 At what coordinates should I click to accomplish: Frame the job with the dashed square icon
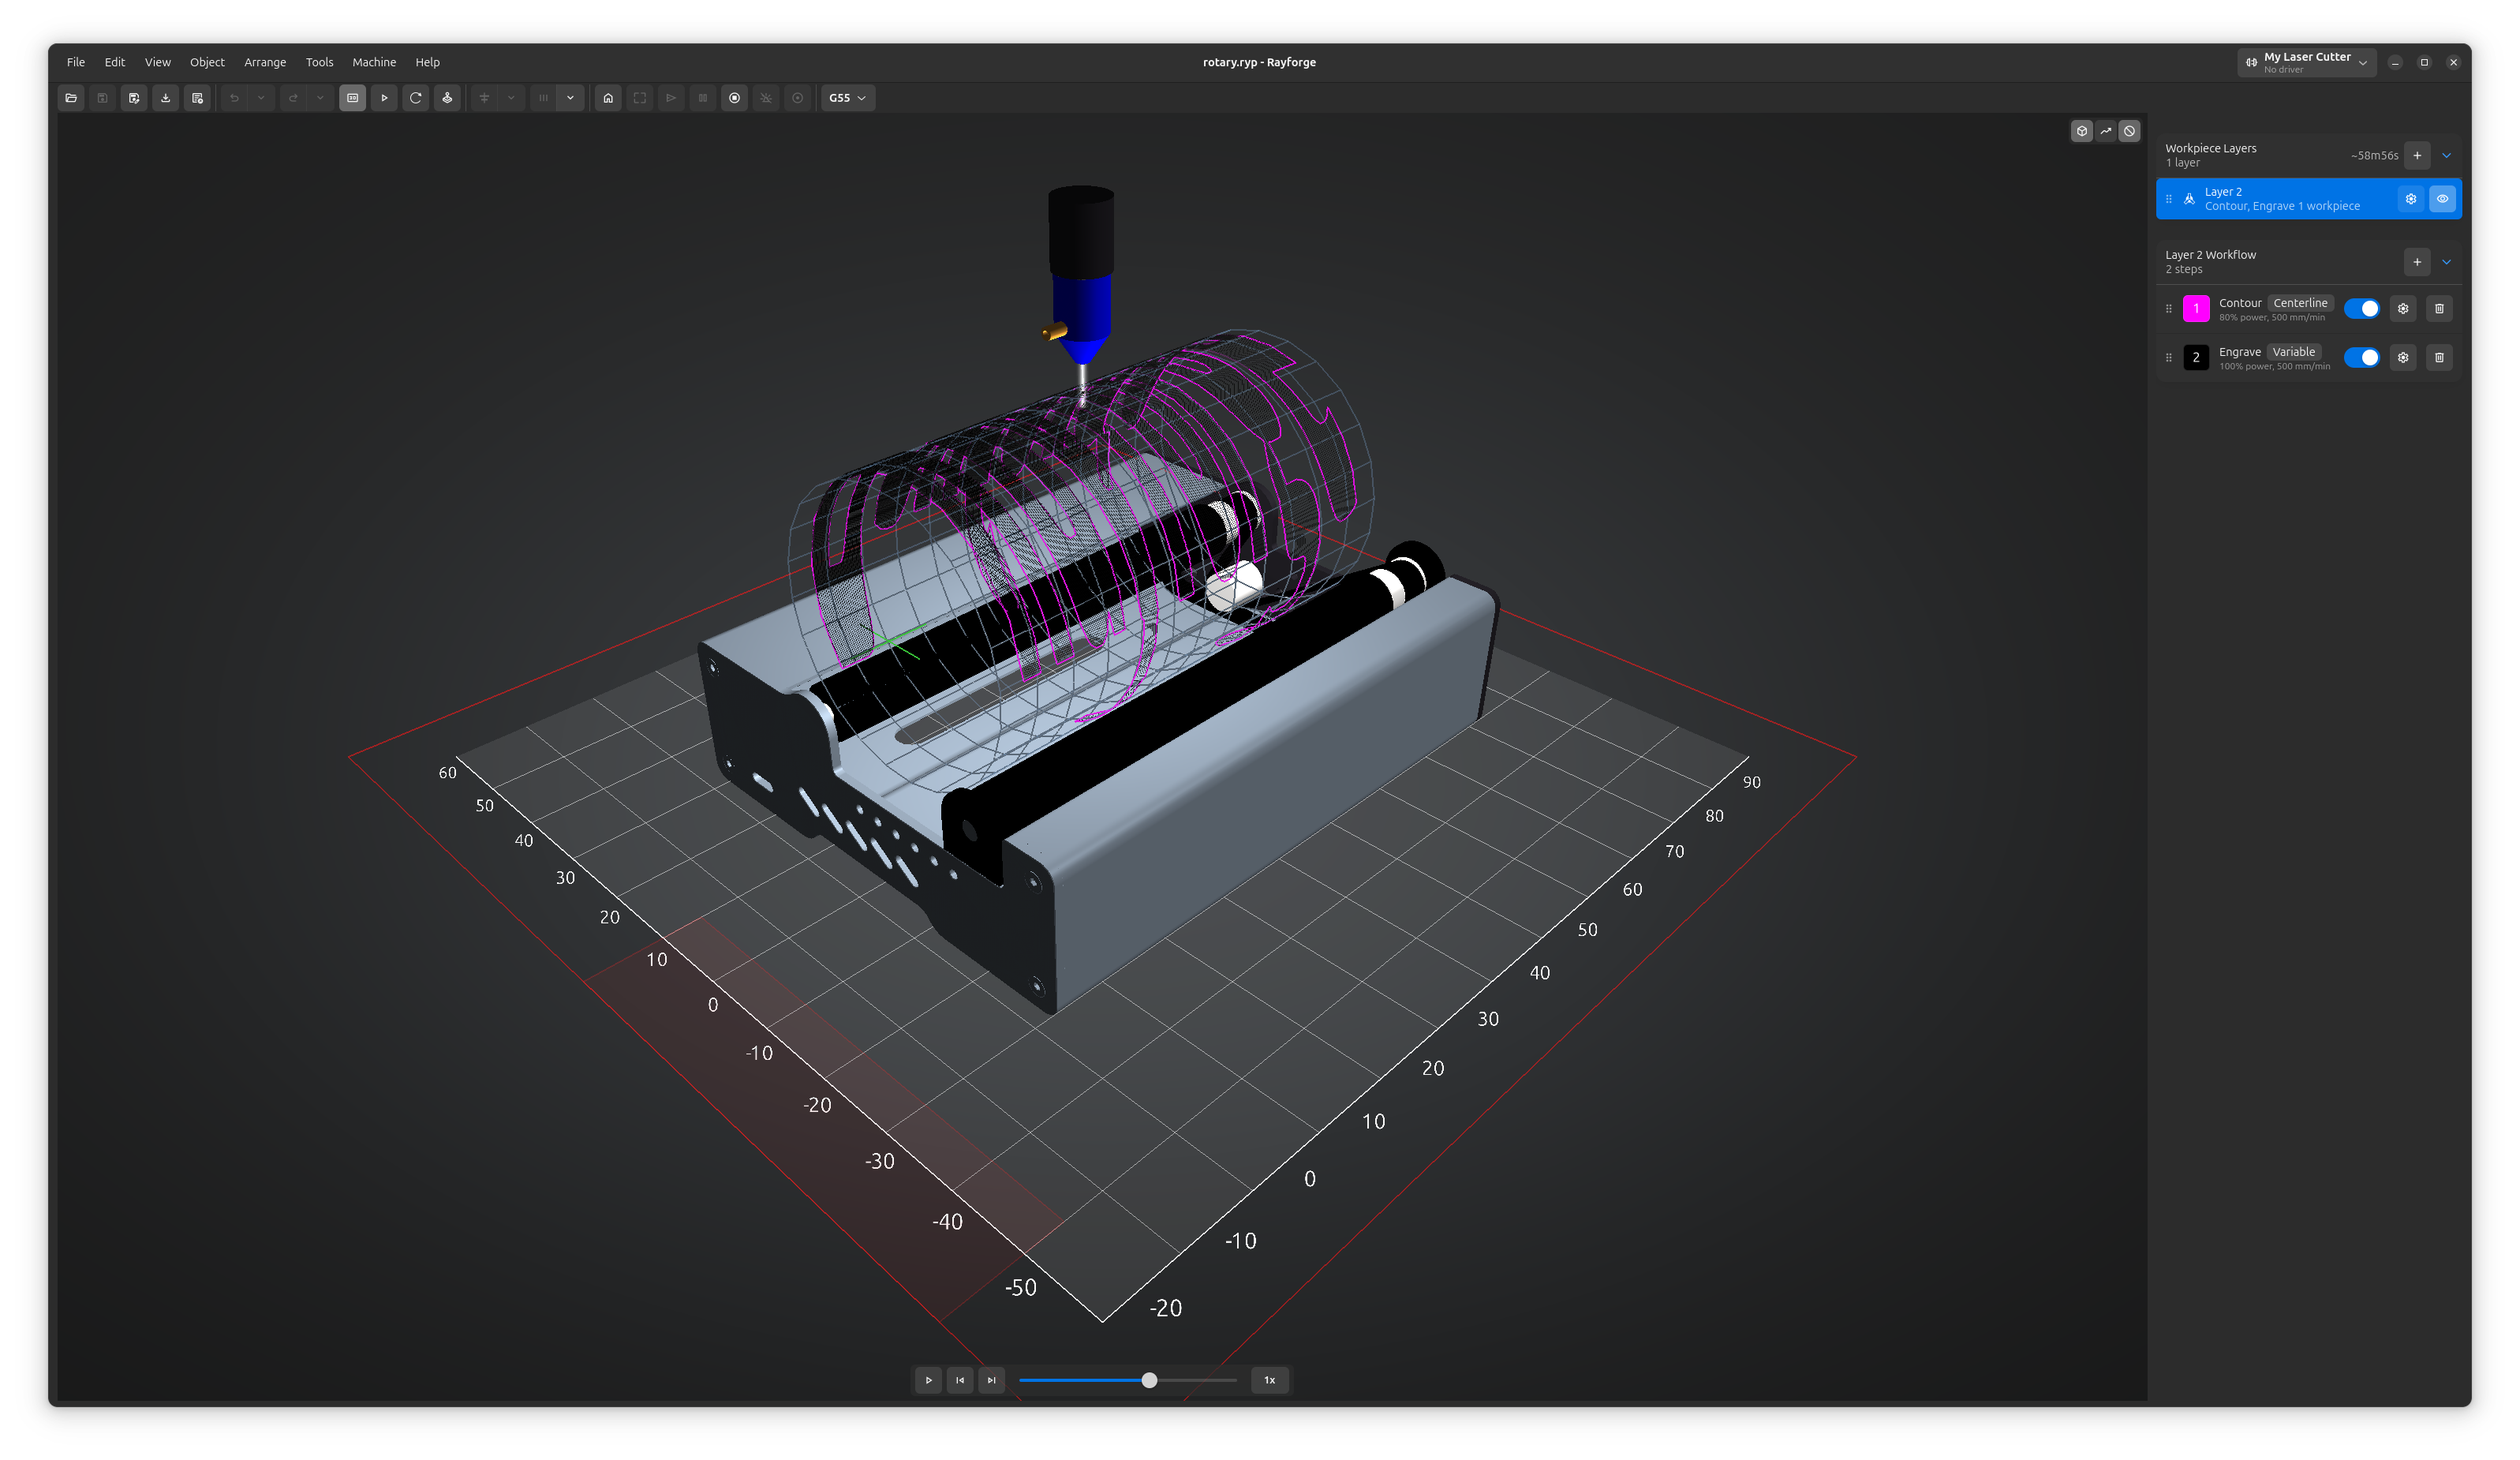(639, 98)
